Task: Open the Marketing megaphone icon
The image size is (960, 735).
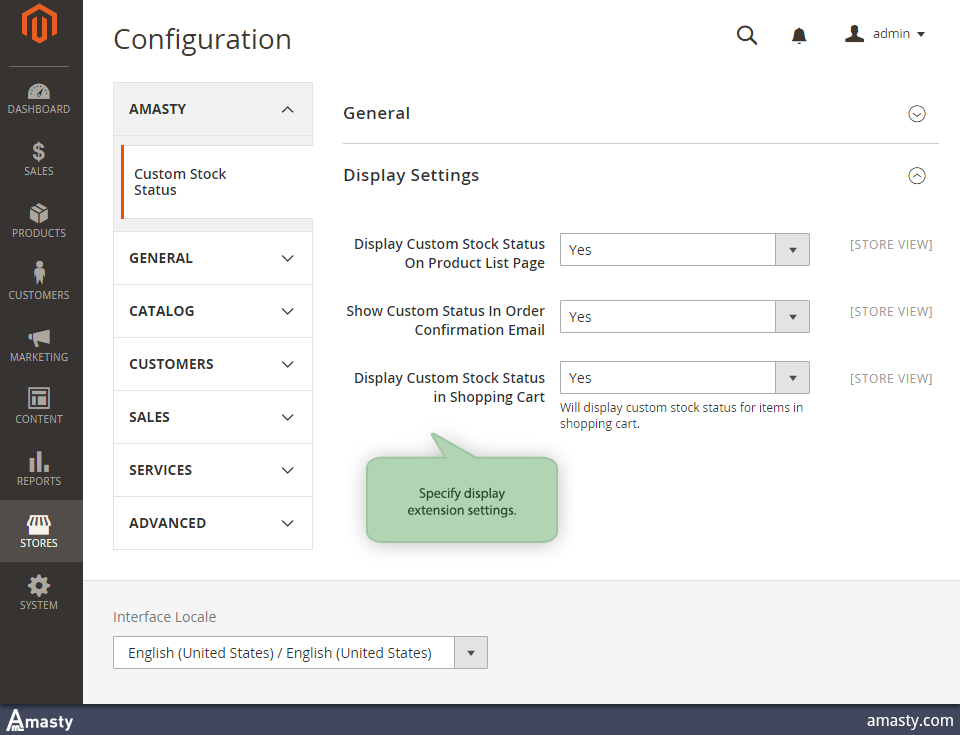Action: (39, 345)
